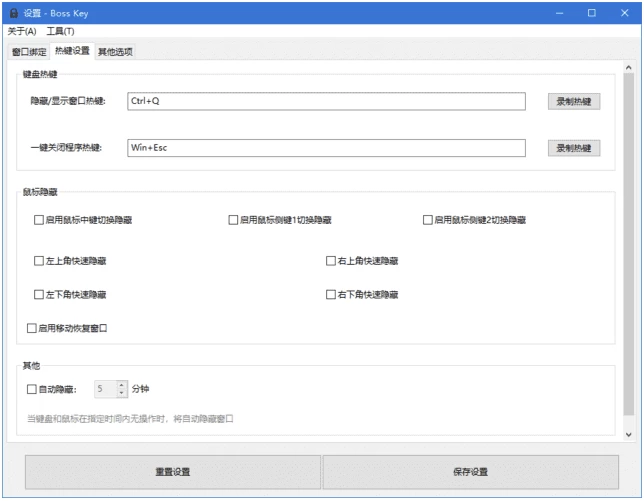Tick the 右下角快速隐藏 checkbox
This screenshot has height=501, width=644.
(331, 295)
